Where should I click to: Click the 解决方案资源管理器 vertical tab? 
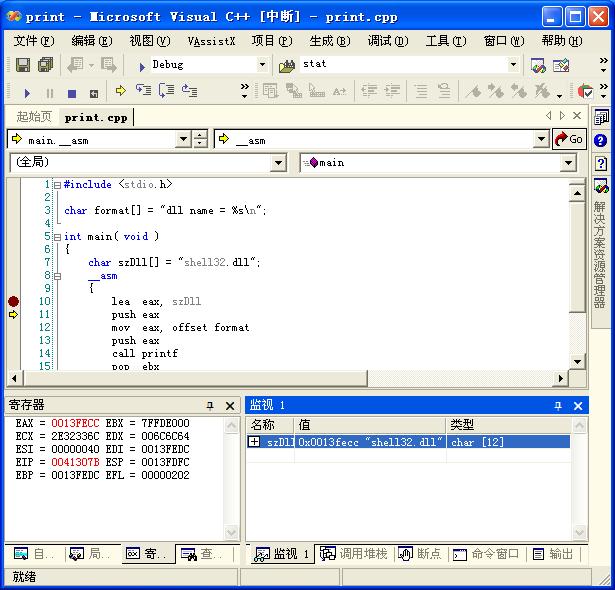pos(600,255)
